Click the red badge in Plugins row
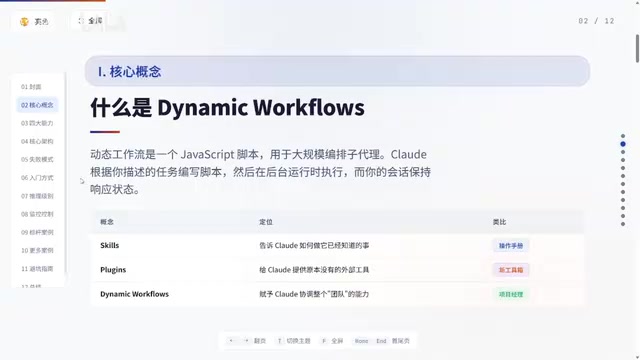The image size is (640, 360). pyautogui.click(x=511, y=270)
